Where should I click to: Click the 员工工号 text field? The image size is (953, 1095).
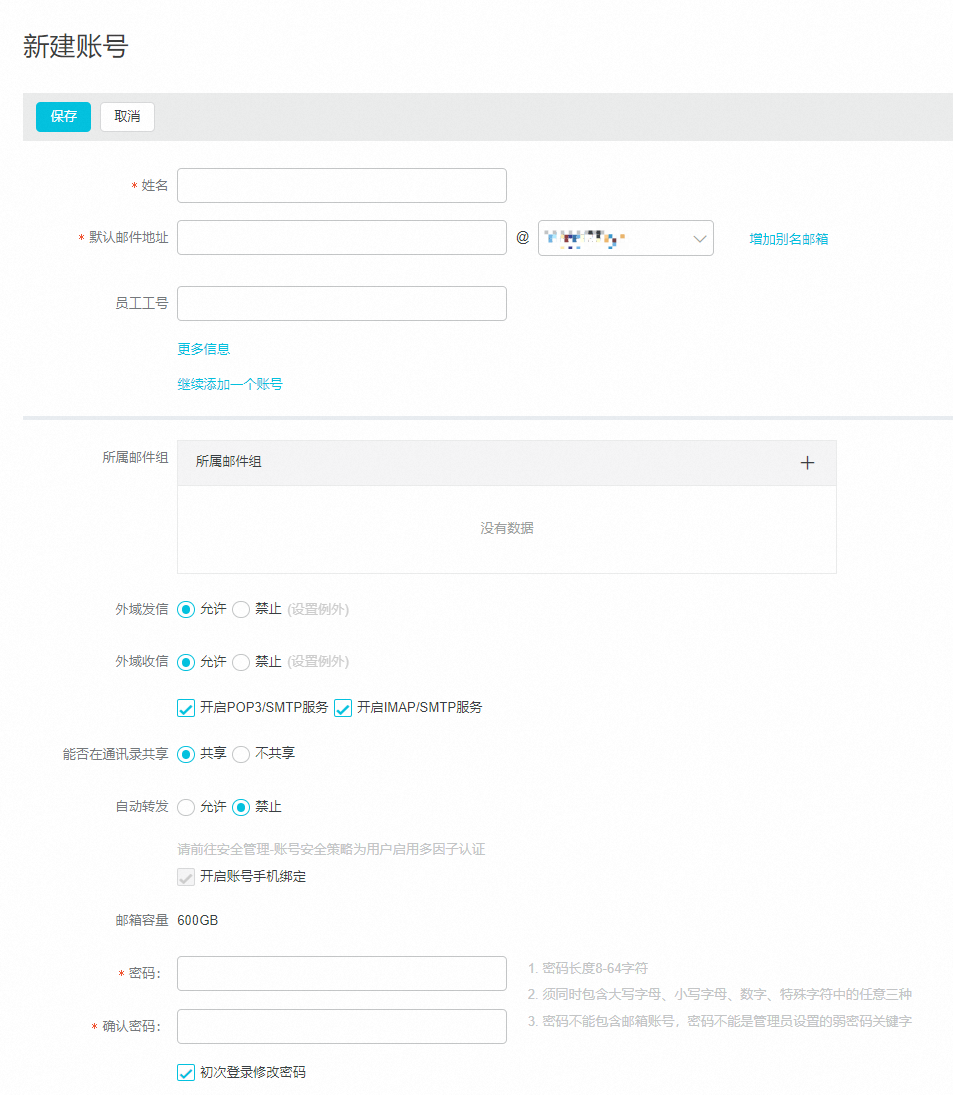tap(341, 304)
